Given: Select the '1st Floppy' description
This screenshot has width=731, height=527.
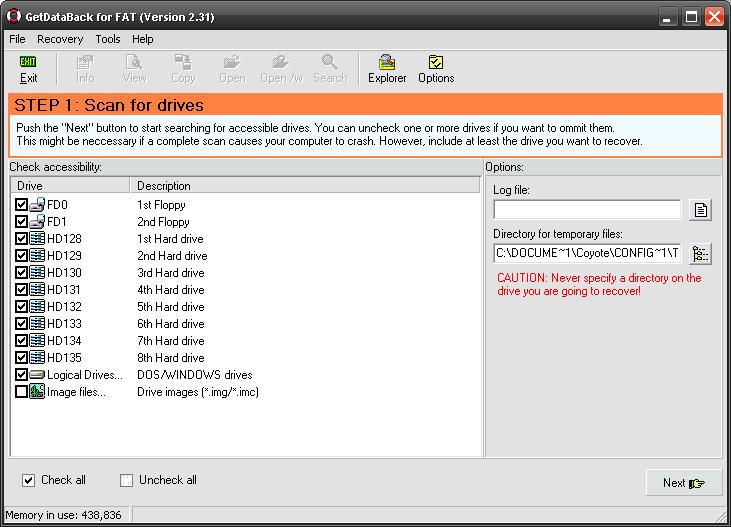Looking at the screenshot, I should (x=161, y=205).
